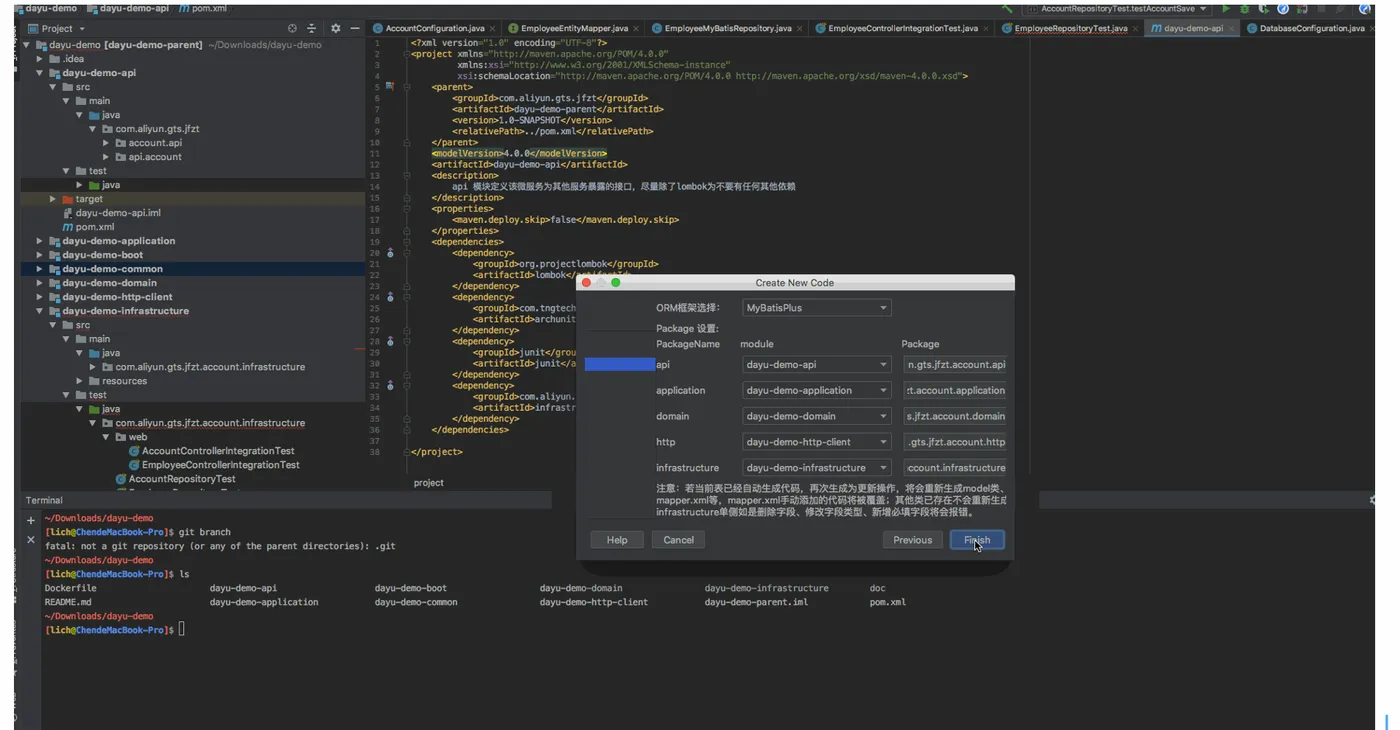1400x730 pixels.
Task: Click the Help button in the dialog
Action: tap(617, 540)
